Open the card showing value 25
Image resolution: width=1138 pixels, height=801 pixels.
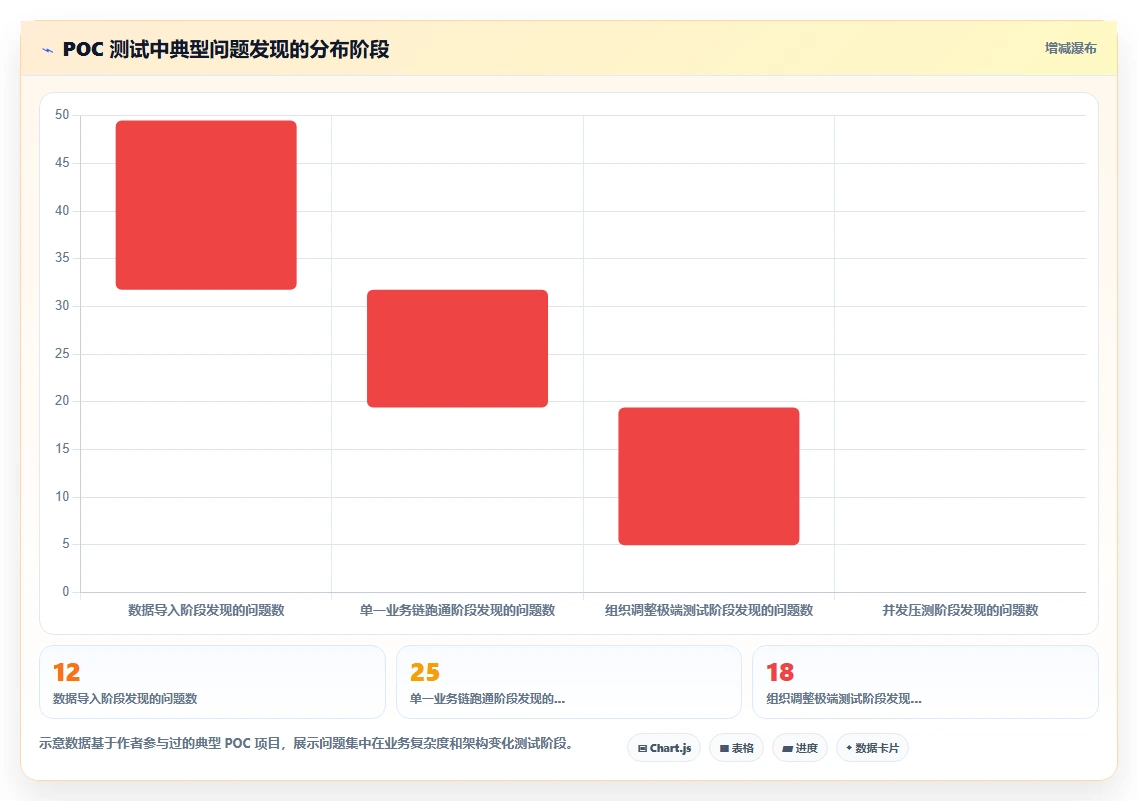point(569,682)
